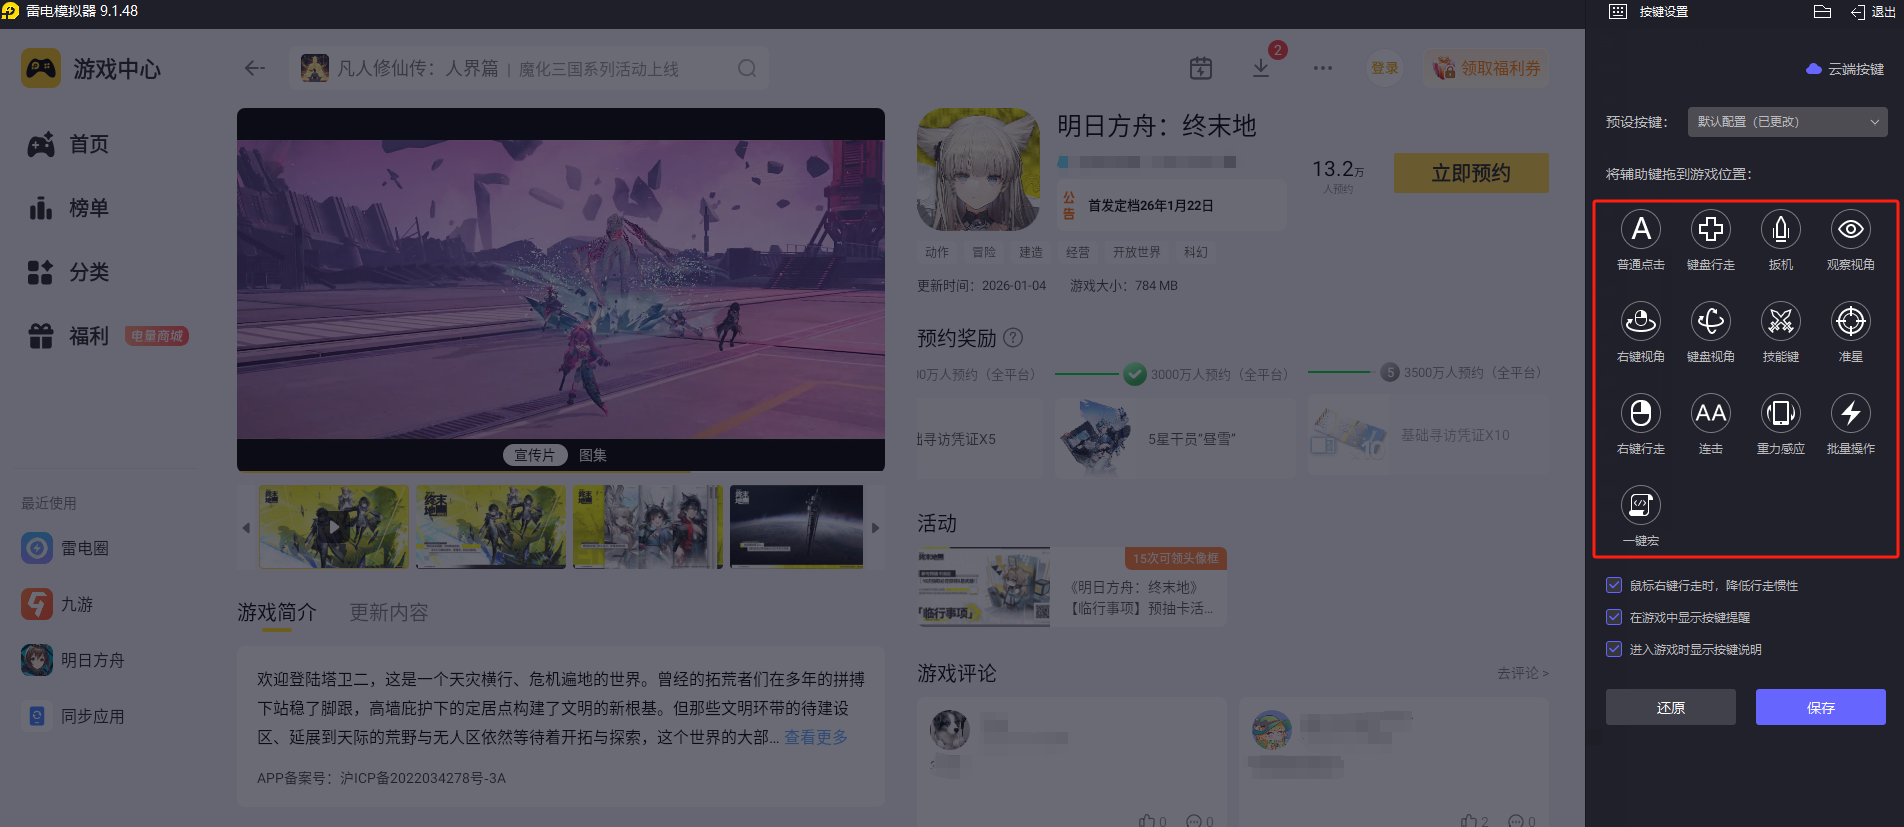The height and width of the screenshot is (827, 1904).
Task: Open the three-dot more menu
Action: pyautogui.click(x=1323, y=68)
